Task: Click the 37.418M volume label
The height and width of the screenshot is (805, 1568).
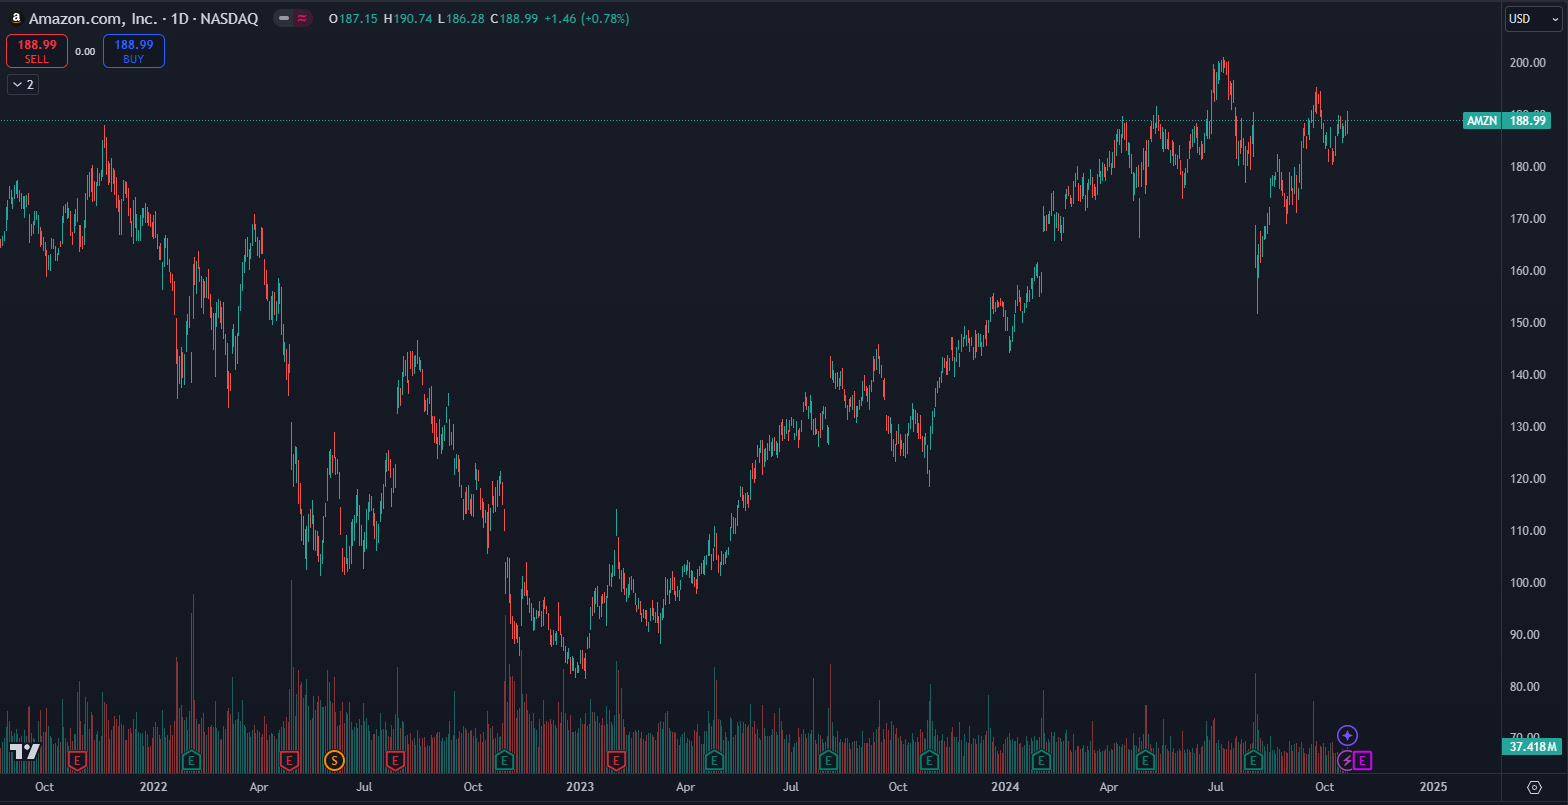Action: point(1533,746)
